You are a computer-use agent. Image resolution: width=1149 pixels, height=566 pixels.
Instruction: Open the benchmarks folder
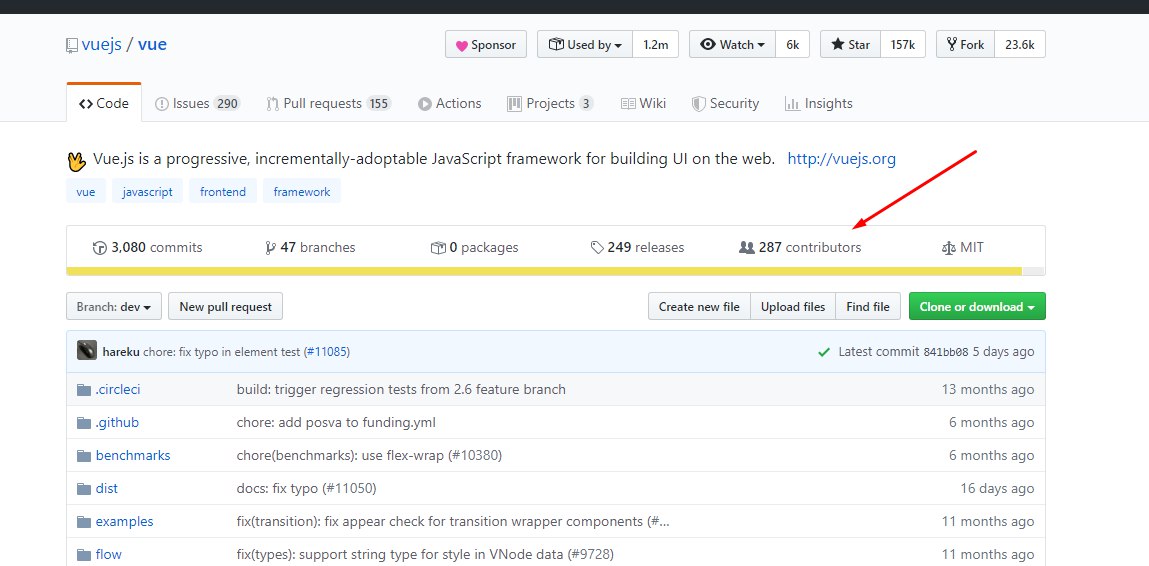tap(133, 455)
